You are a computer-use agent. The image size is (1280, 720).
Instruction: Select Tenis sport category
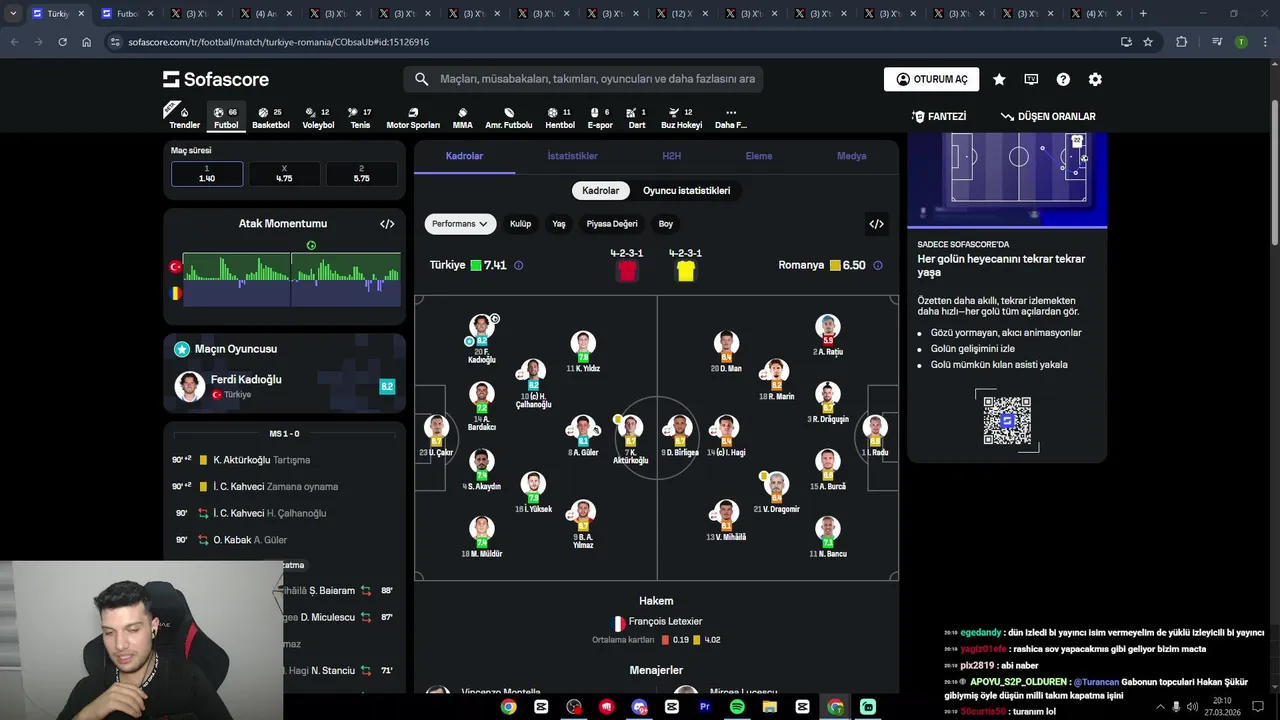[x=360, y=117]
